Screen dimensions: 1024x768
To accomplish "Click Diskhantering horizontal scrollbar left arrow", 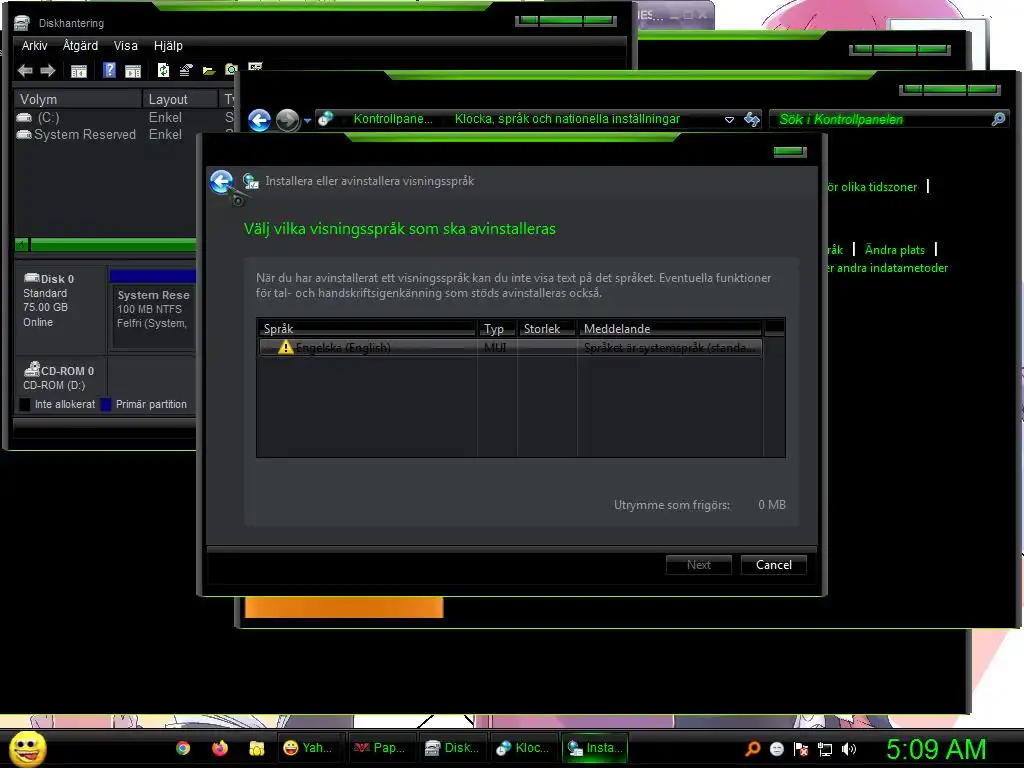I will 22,245.
